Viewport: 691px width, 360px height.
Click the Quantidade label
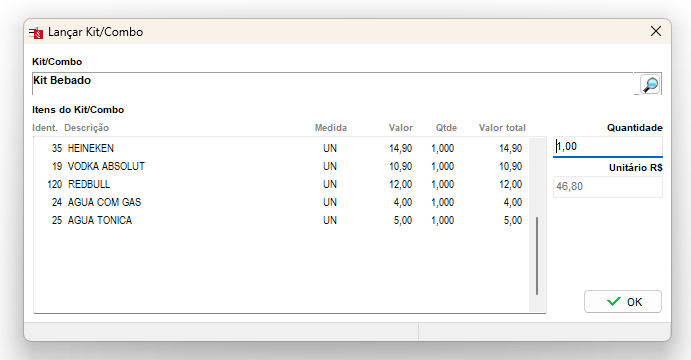point(635,128)
